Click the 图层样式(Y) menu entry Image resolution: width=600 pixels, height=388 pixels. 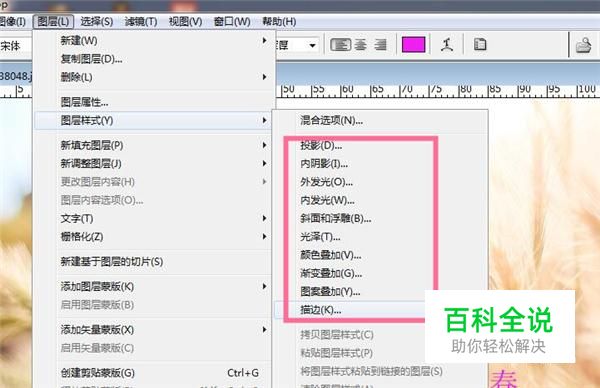coord(153,121)
